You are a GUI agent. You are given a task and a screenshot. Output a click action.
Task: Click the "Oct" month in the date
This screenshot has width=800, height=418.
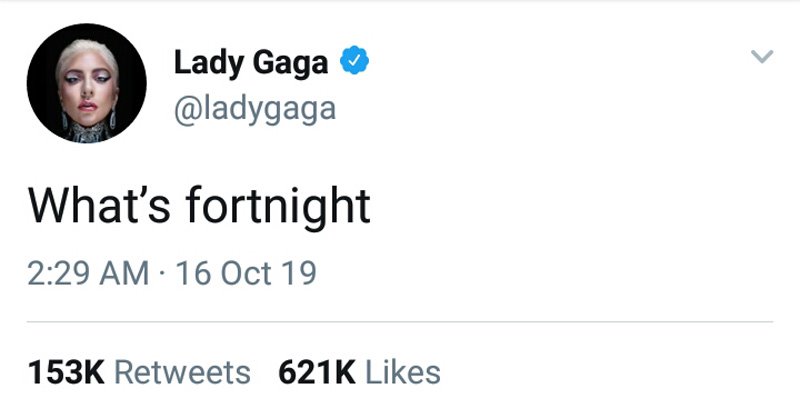[x=244, y=271]
